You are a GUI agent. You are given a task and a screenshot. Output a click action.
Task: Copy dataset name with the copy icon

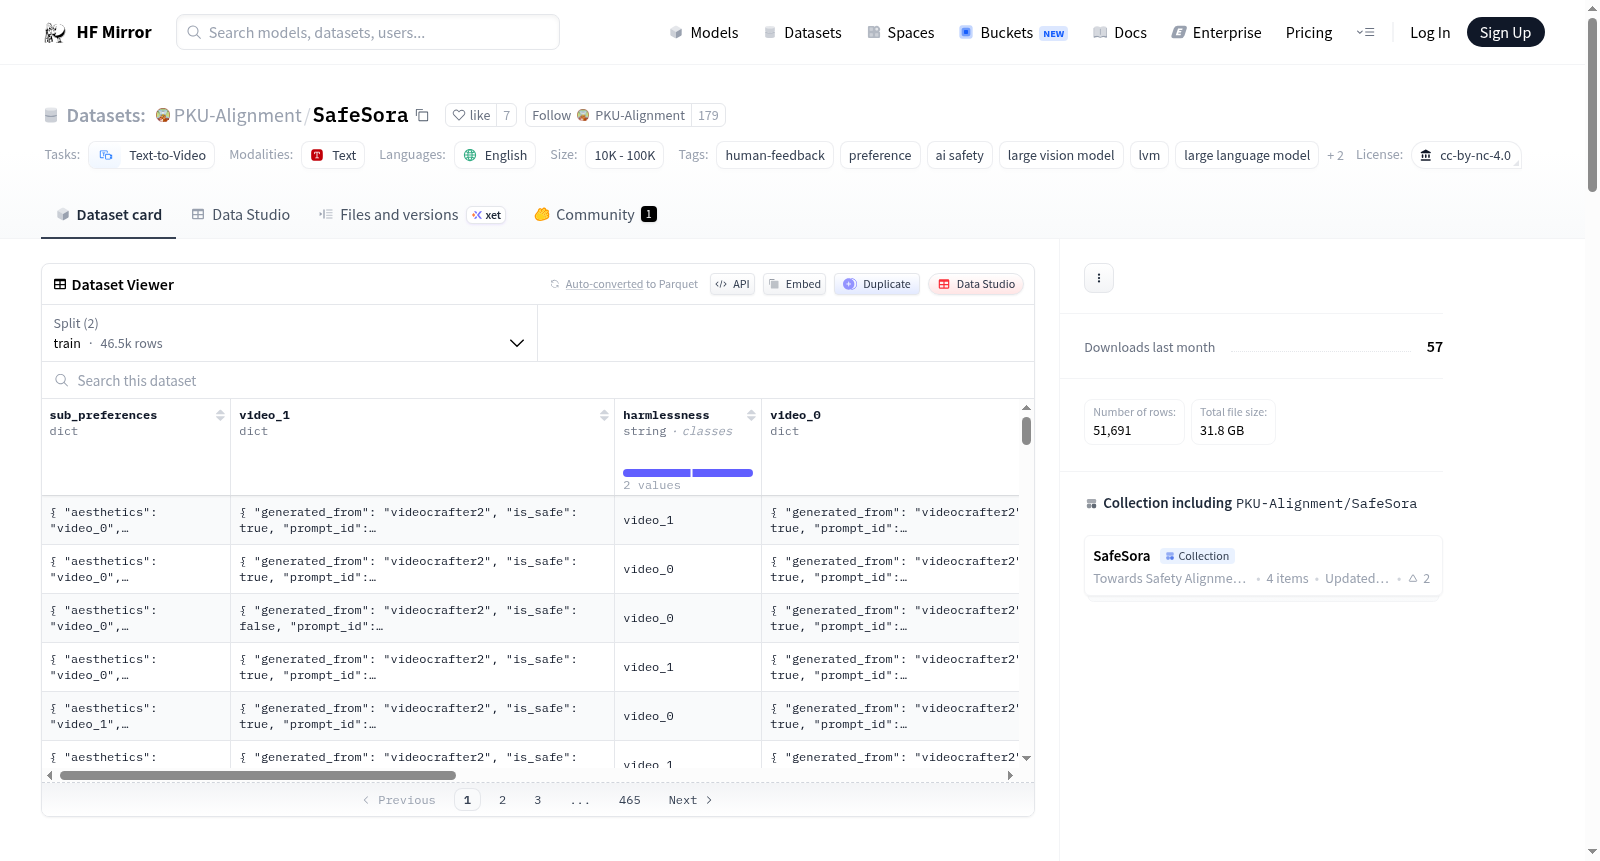point(422,115)
